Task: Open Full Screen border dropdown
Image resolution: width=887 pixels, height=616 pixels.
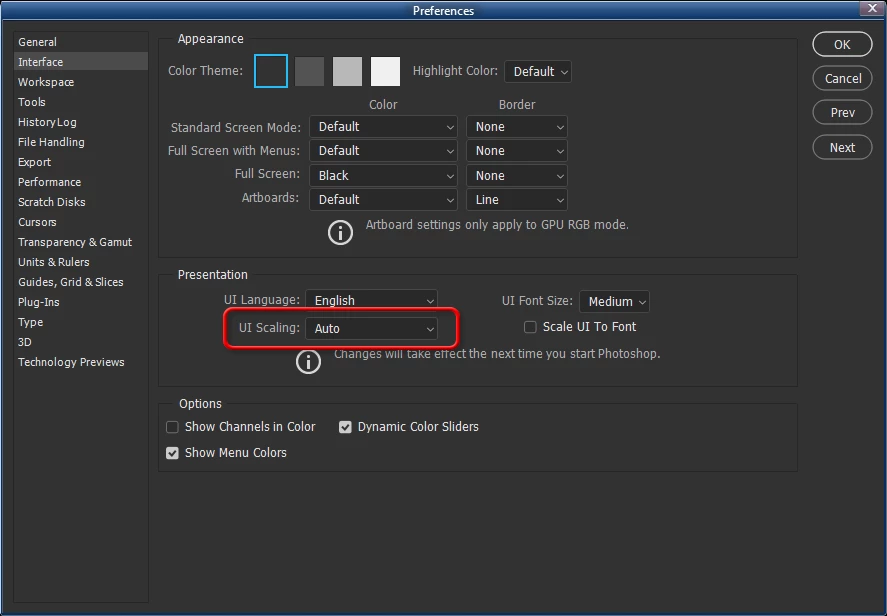Action: [x=516, y=175]
